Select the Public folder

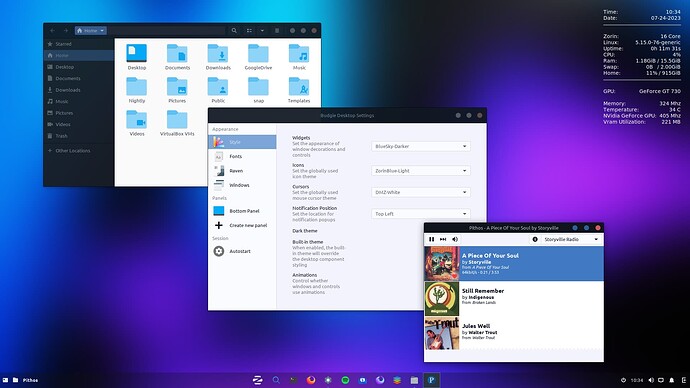(218, 90)
